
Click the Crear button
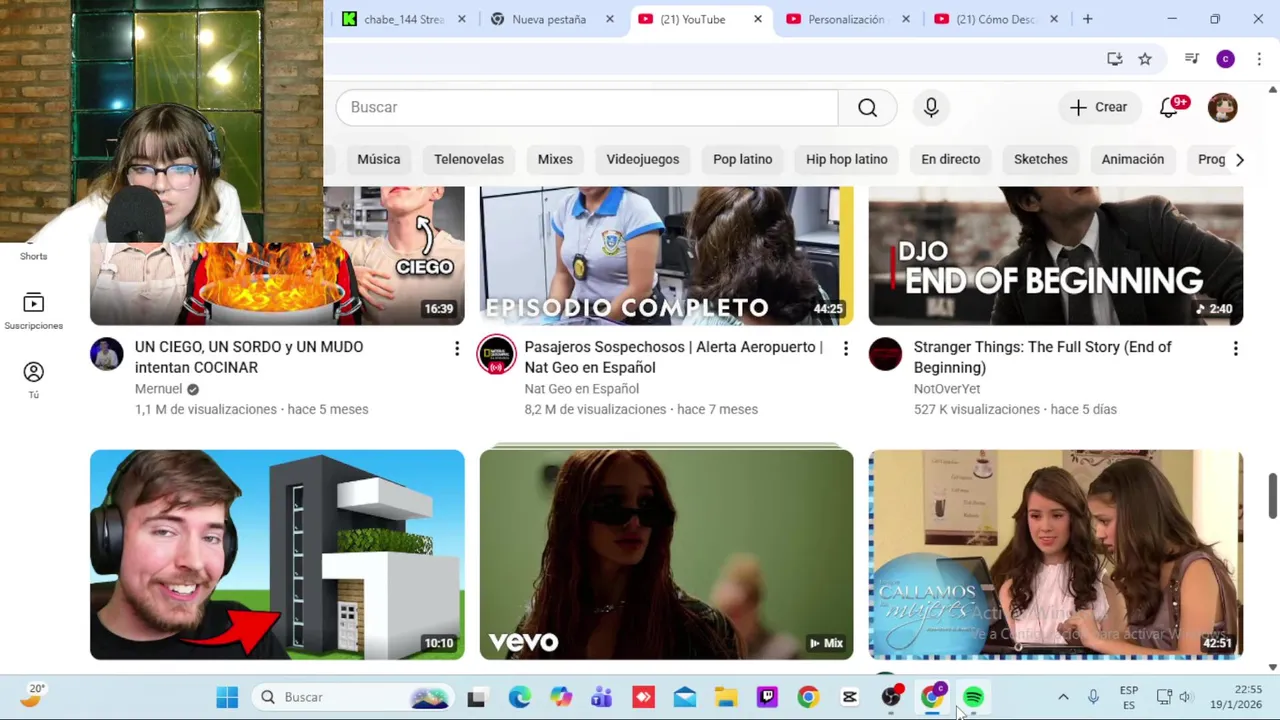(1098, 107)
